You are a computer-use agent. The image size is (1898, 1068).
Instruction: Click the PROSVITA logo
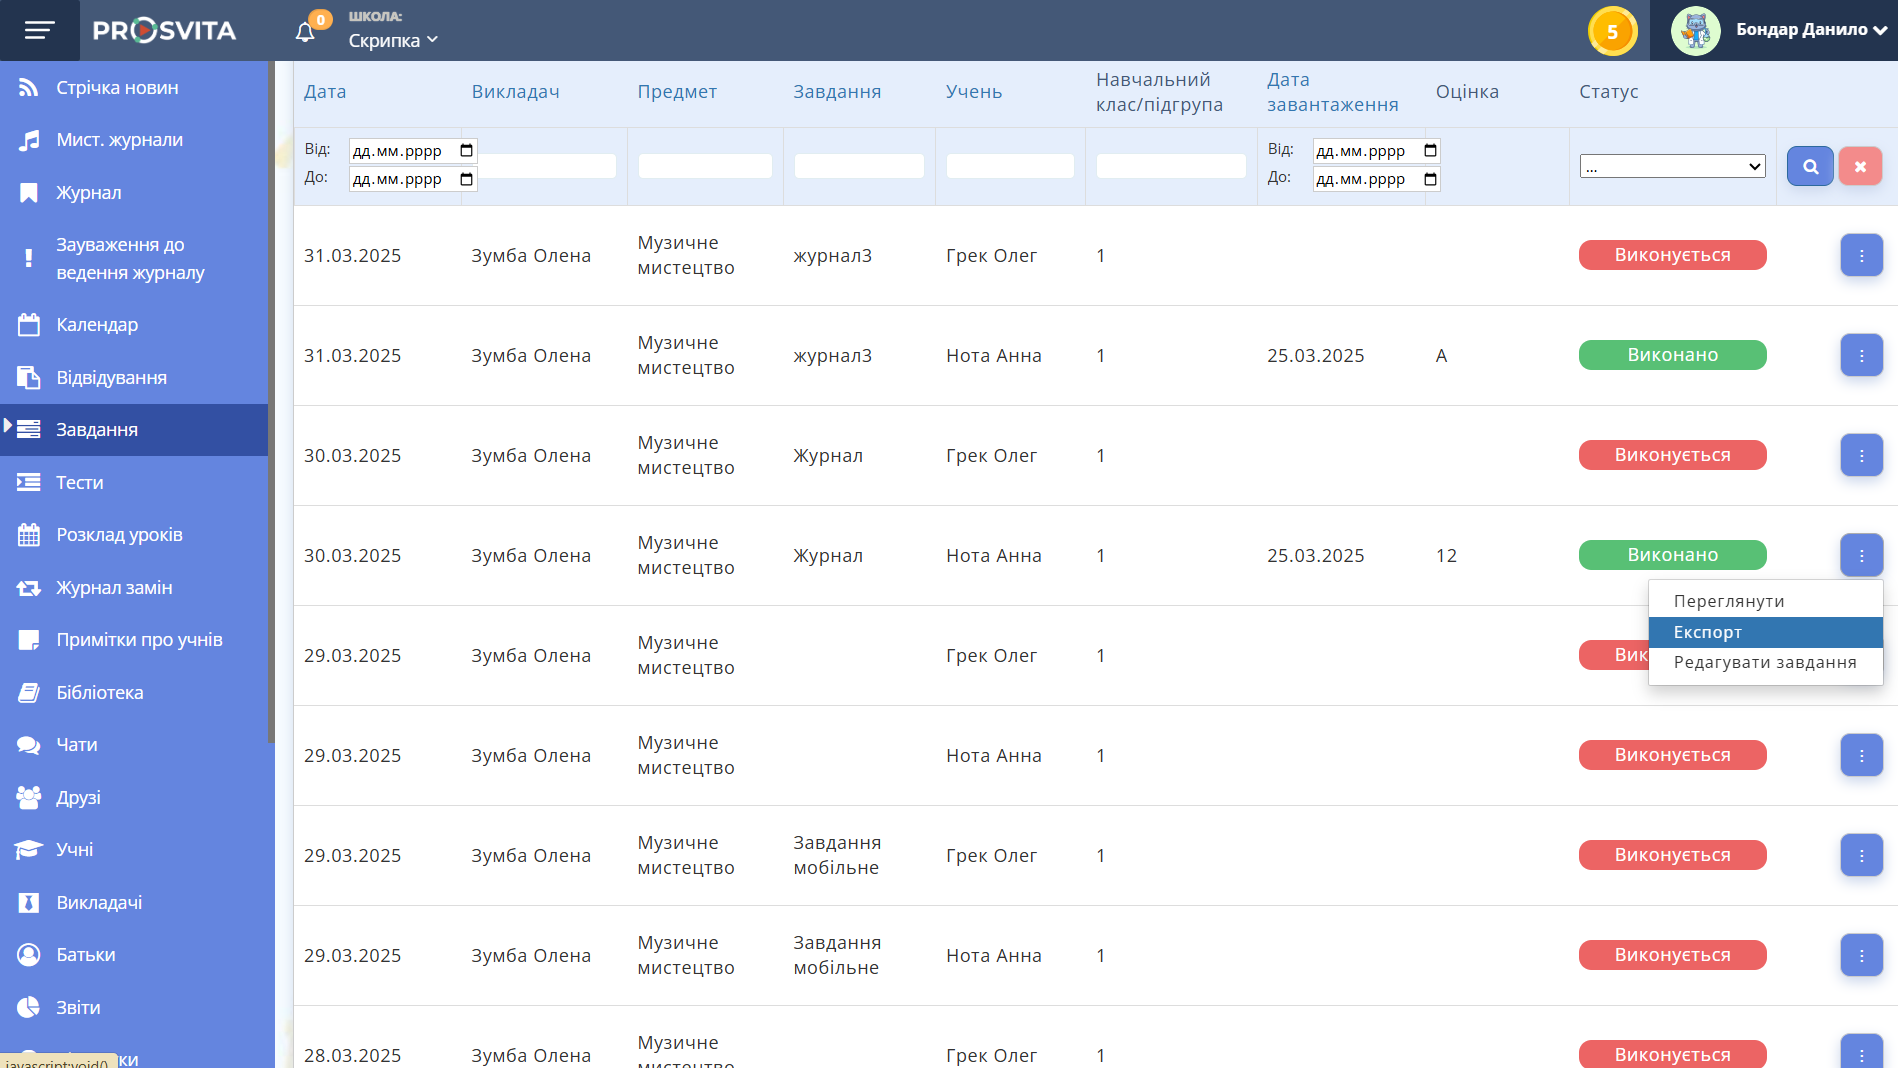(x=165, y=30)
